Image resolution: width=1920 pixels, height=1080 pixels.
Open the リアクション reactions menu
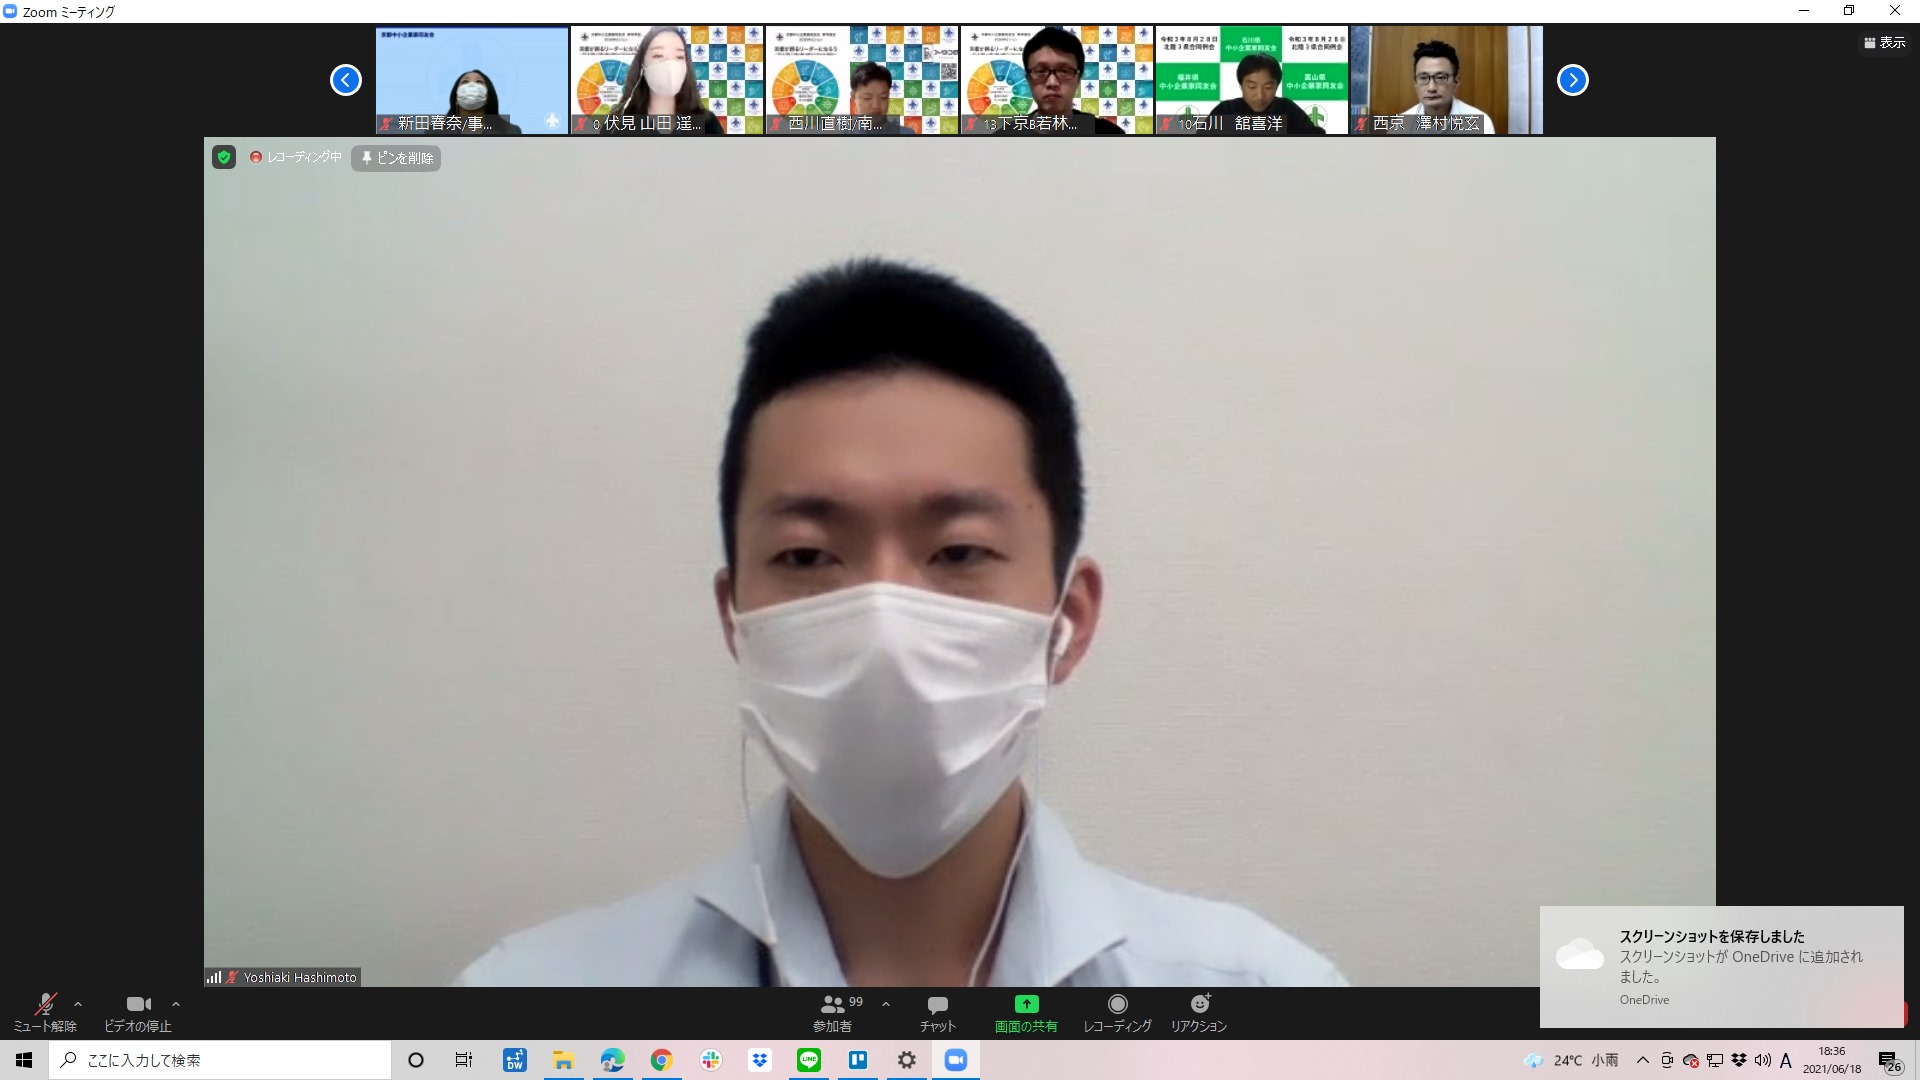point(1199,1013)
